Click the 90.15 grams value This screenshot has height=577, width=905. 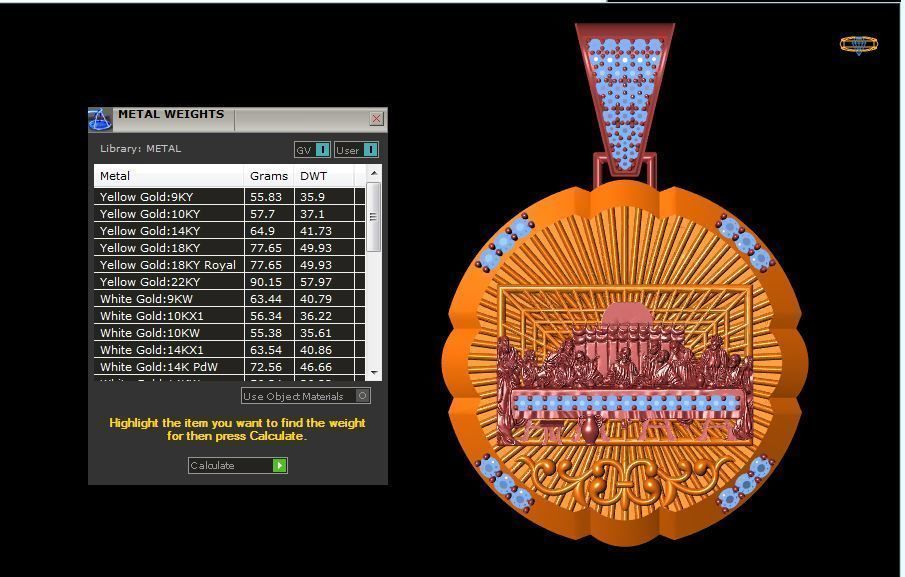265,282
